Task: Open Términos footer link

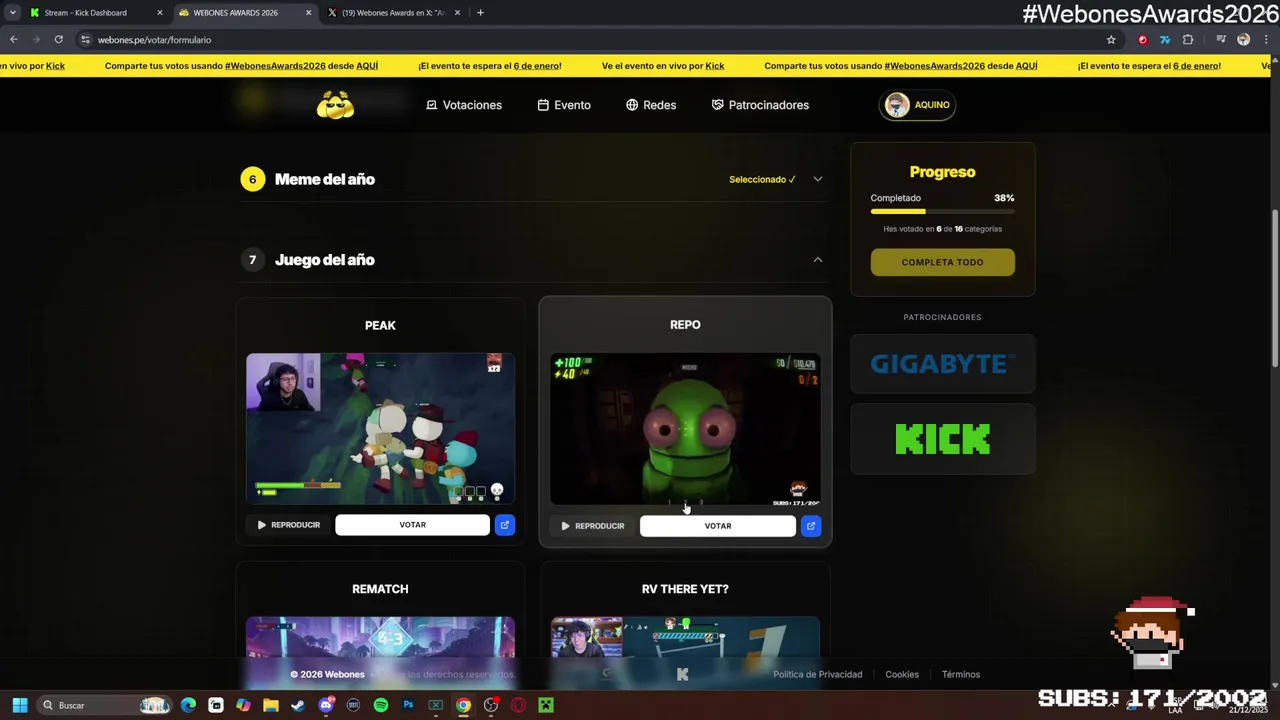Action: [x=961, y=674]
